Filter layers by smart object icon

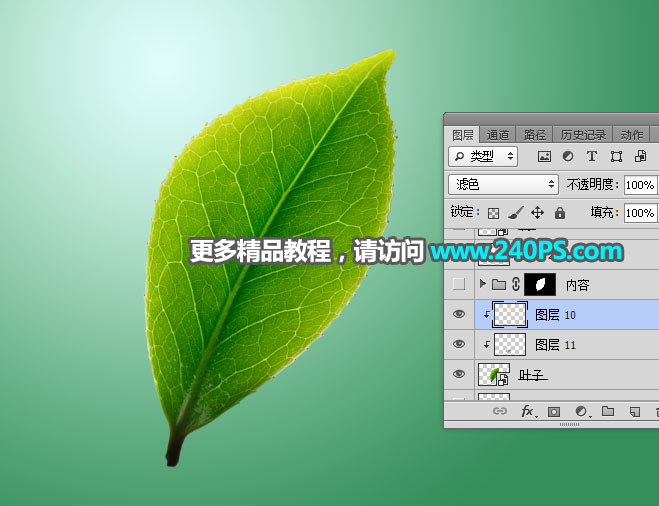[x=641, y=156]
